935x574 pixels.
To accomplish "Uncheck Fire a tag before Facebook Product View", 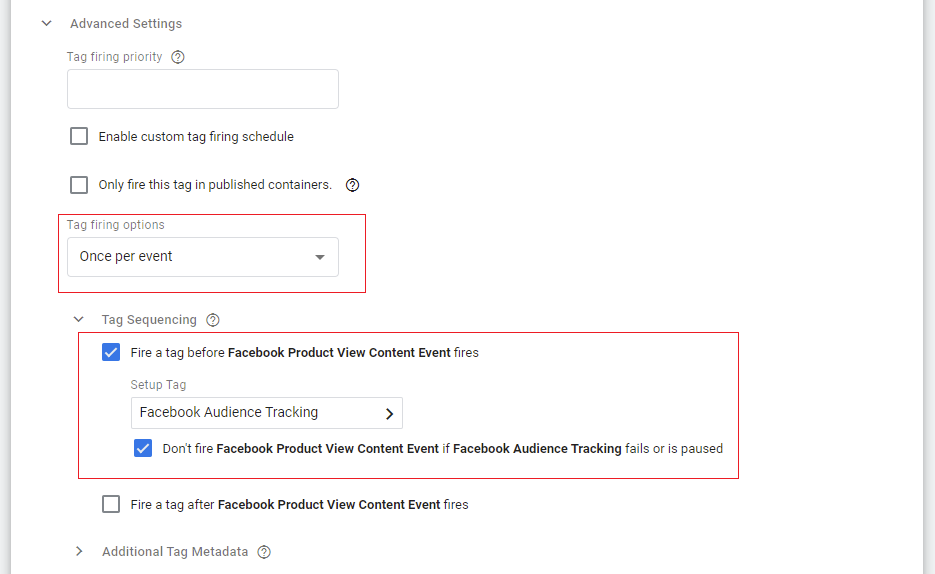I will click(111, 352).
